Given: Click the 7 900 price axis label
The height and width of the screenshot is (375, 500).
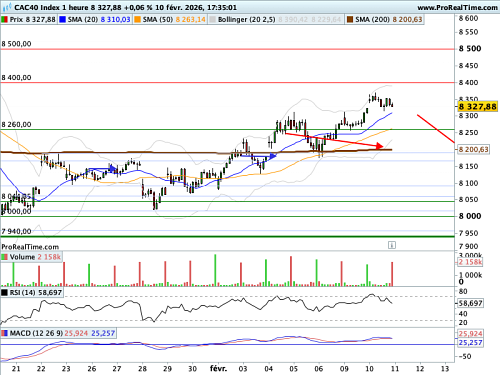Looking at the screenshot, I should [468, 246].
